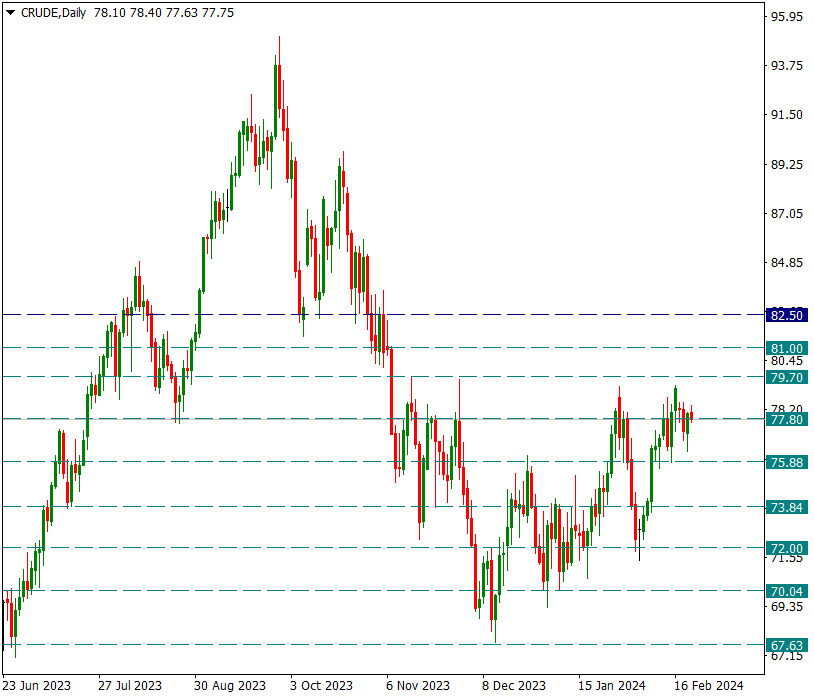Click the 30 Aug 2023 date label

[x=230, y=686]
